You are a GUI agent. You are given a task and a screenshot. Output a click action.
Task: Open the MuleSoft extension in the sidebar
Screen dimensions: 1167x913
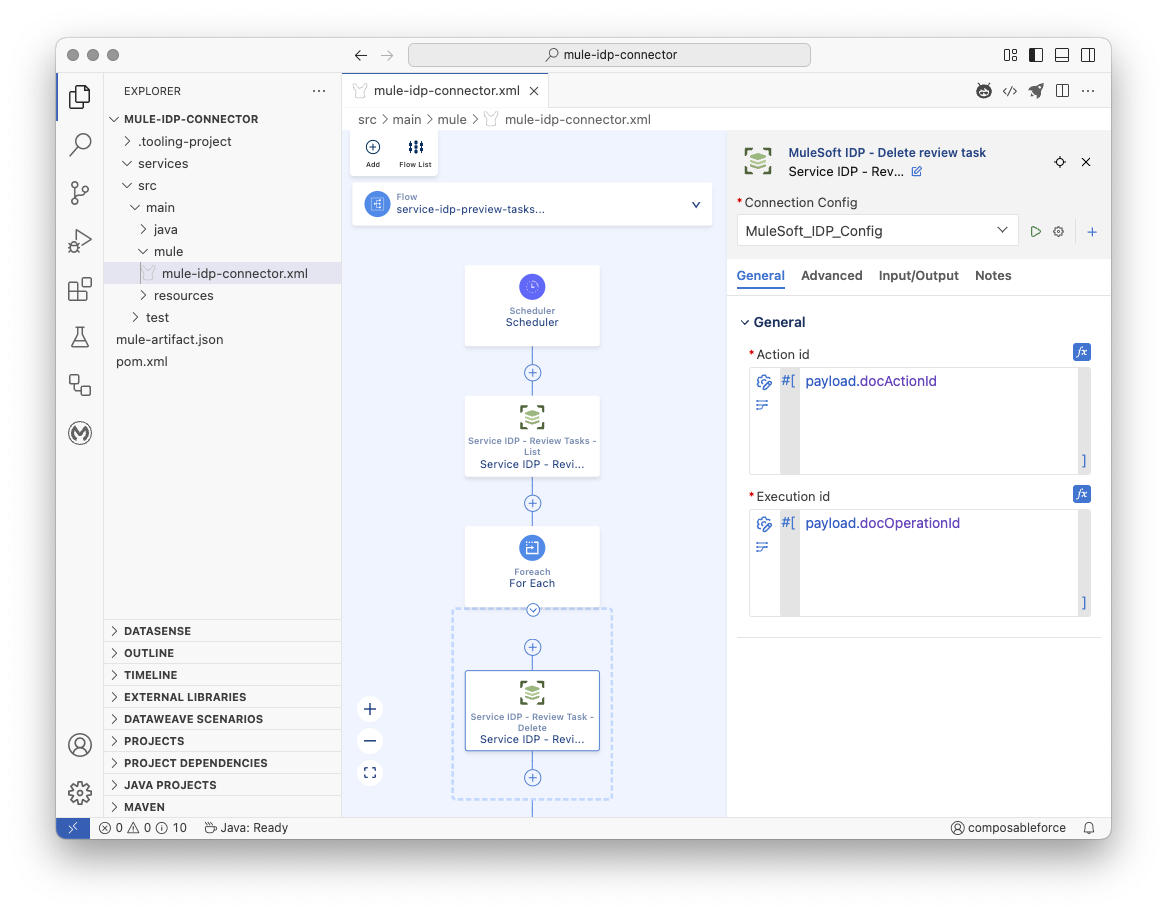pyautogui.click(x=80, y=433)
